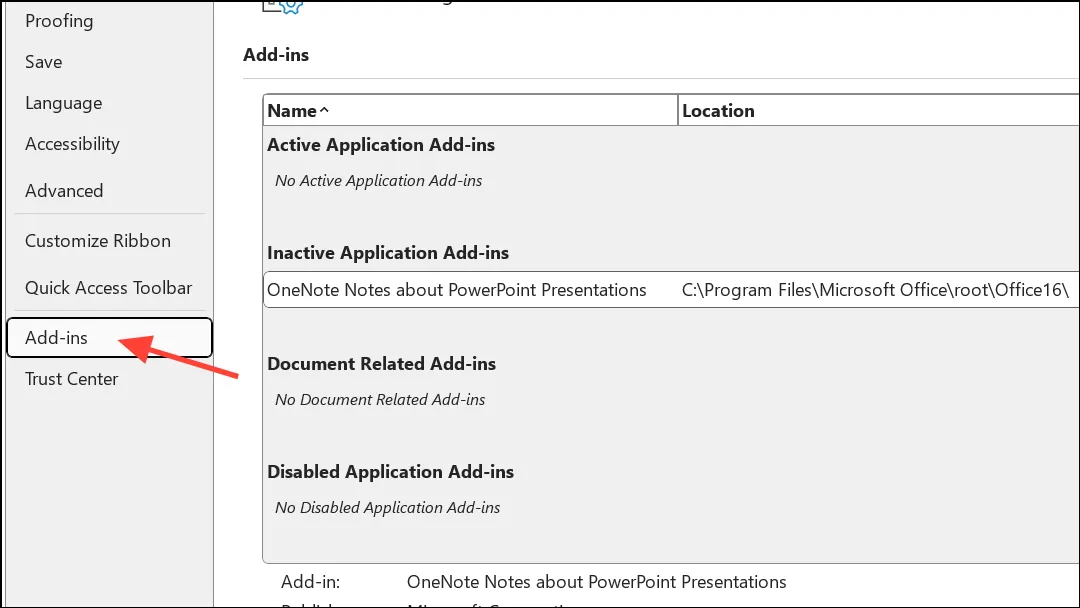
Task: Sort add-ins by the Location column header
Action: click(879, 110)
